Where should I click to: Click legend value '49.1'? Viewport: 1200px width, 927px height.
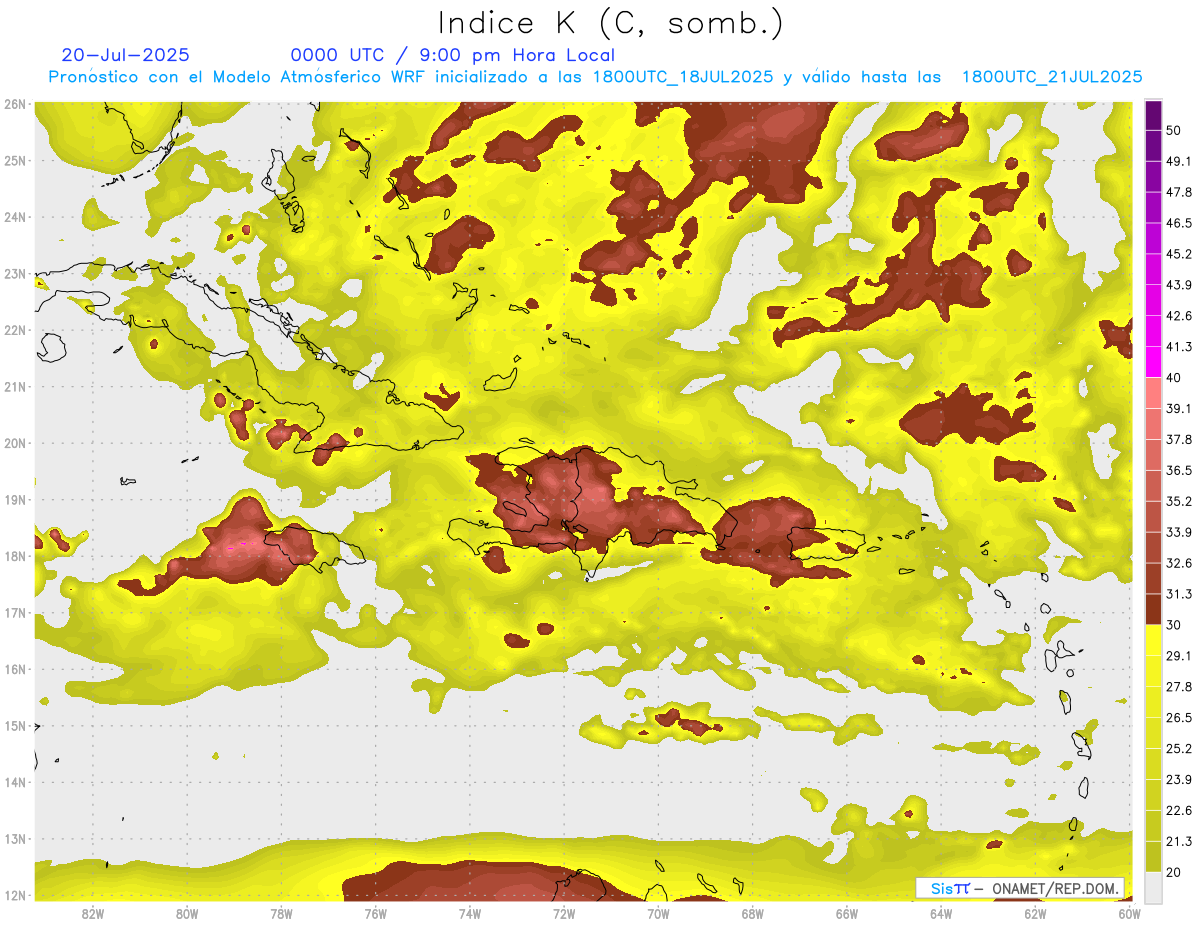(x=1179, y=162)
